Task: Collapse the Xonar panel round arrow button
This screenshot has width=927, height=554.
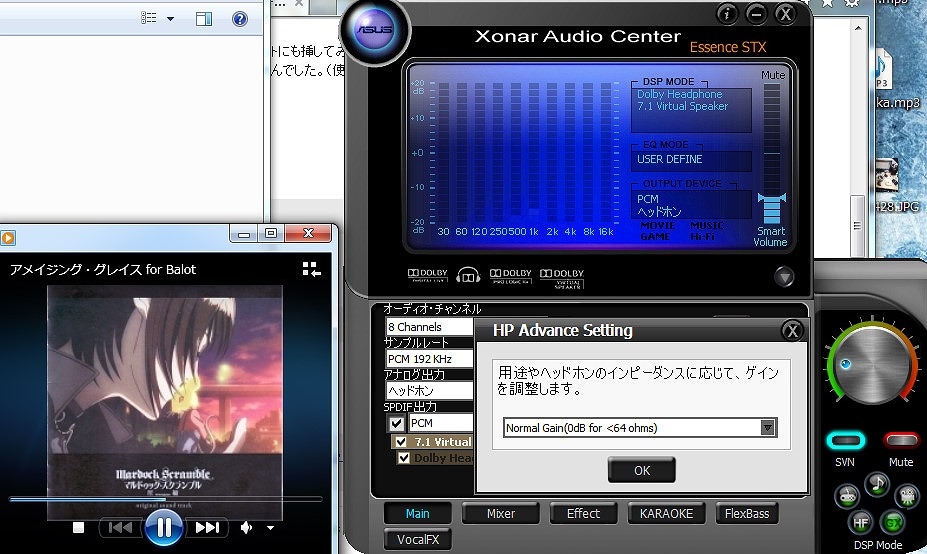Action: 784,277
